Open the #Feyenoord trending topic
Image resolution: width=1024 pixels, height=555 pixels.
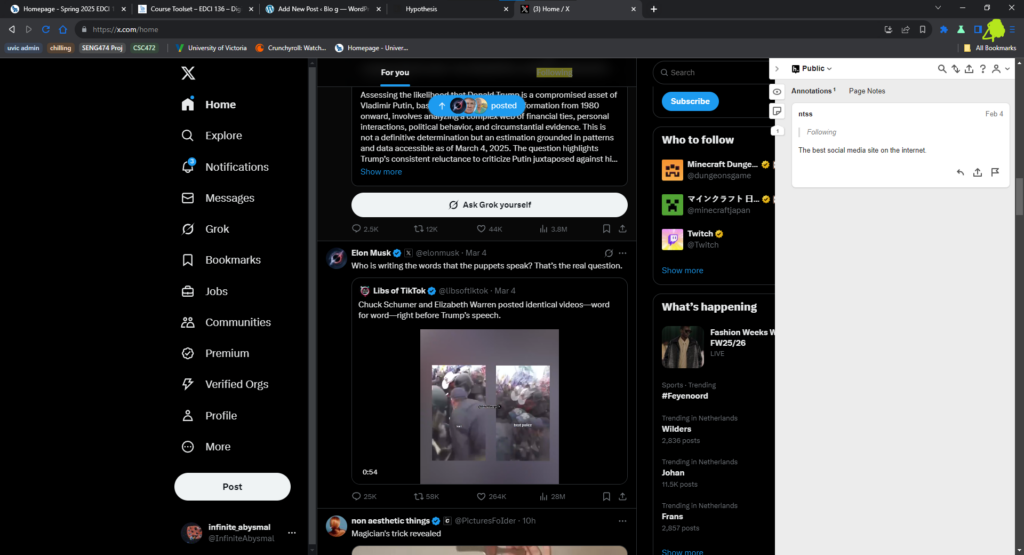(x=684, y=396)
